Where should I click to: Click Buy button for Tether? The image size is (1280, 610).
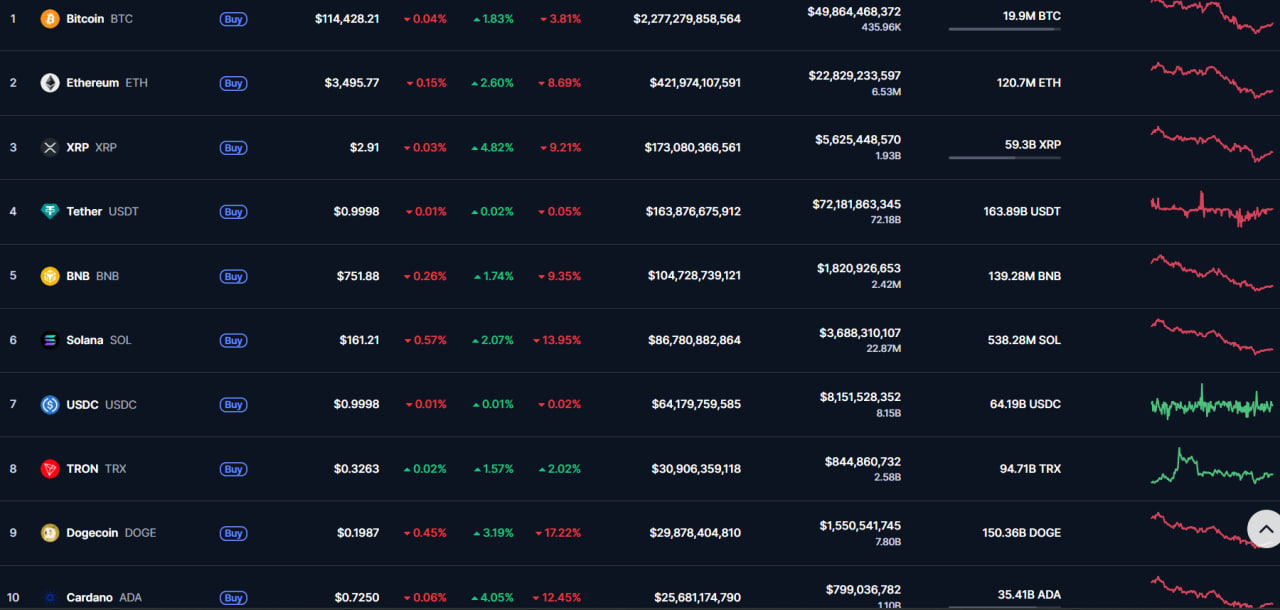[x=234, y=212]
